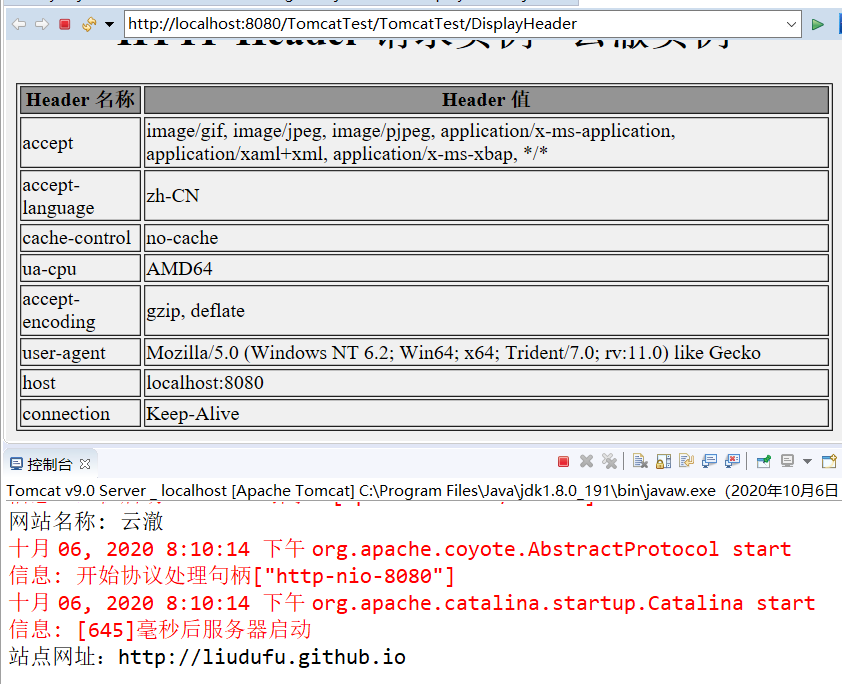The width and height of the screenshot is (842, 684).
Task: Click the 'no-cache' value cell
Action: coord(487,238)
